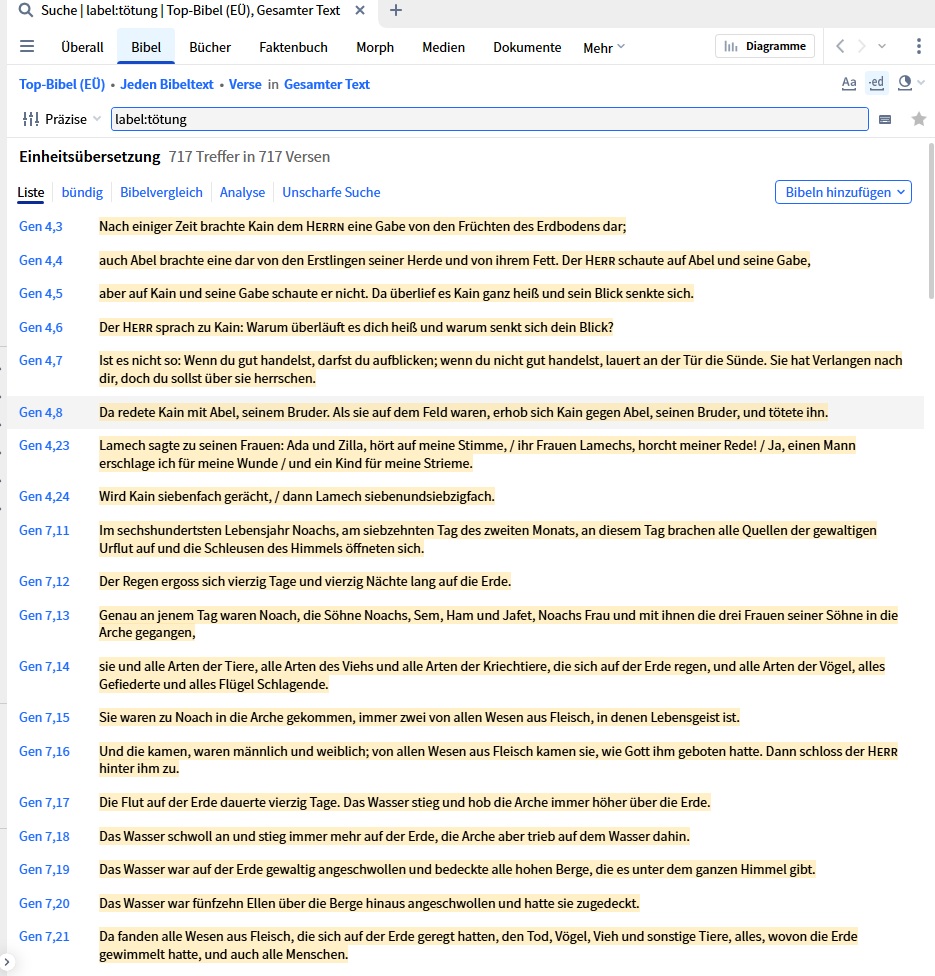
Task: Open the hamburger menu icon
Action: [x=27, y=46]
